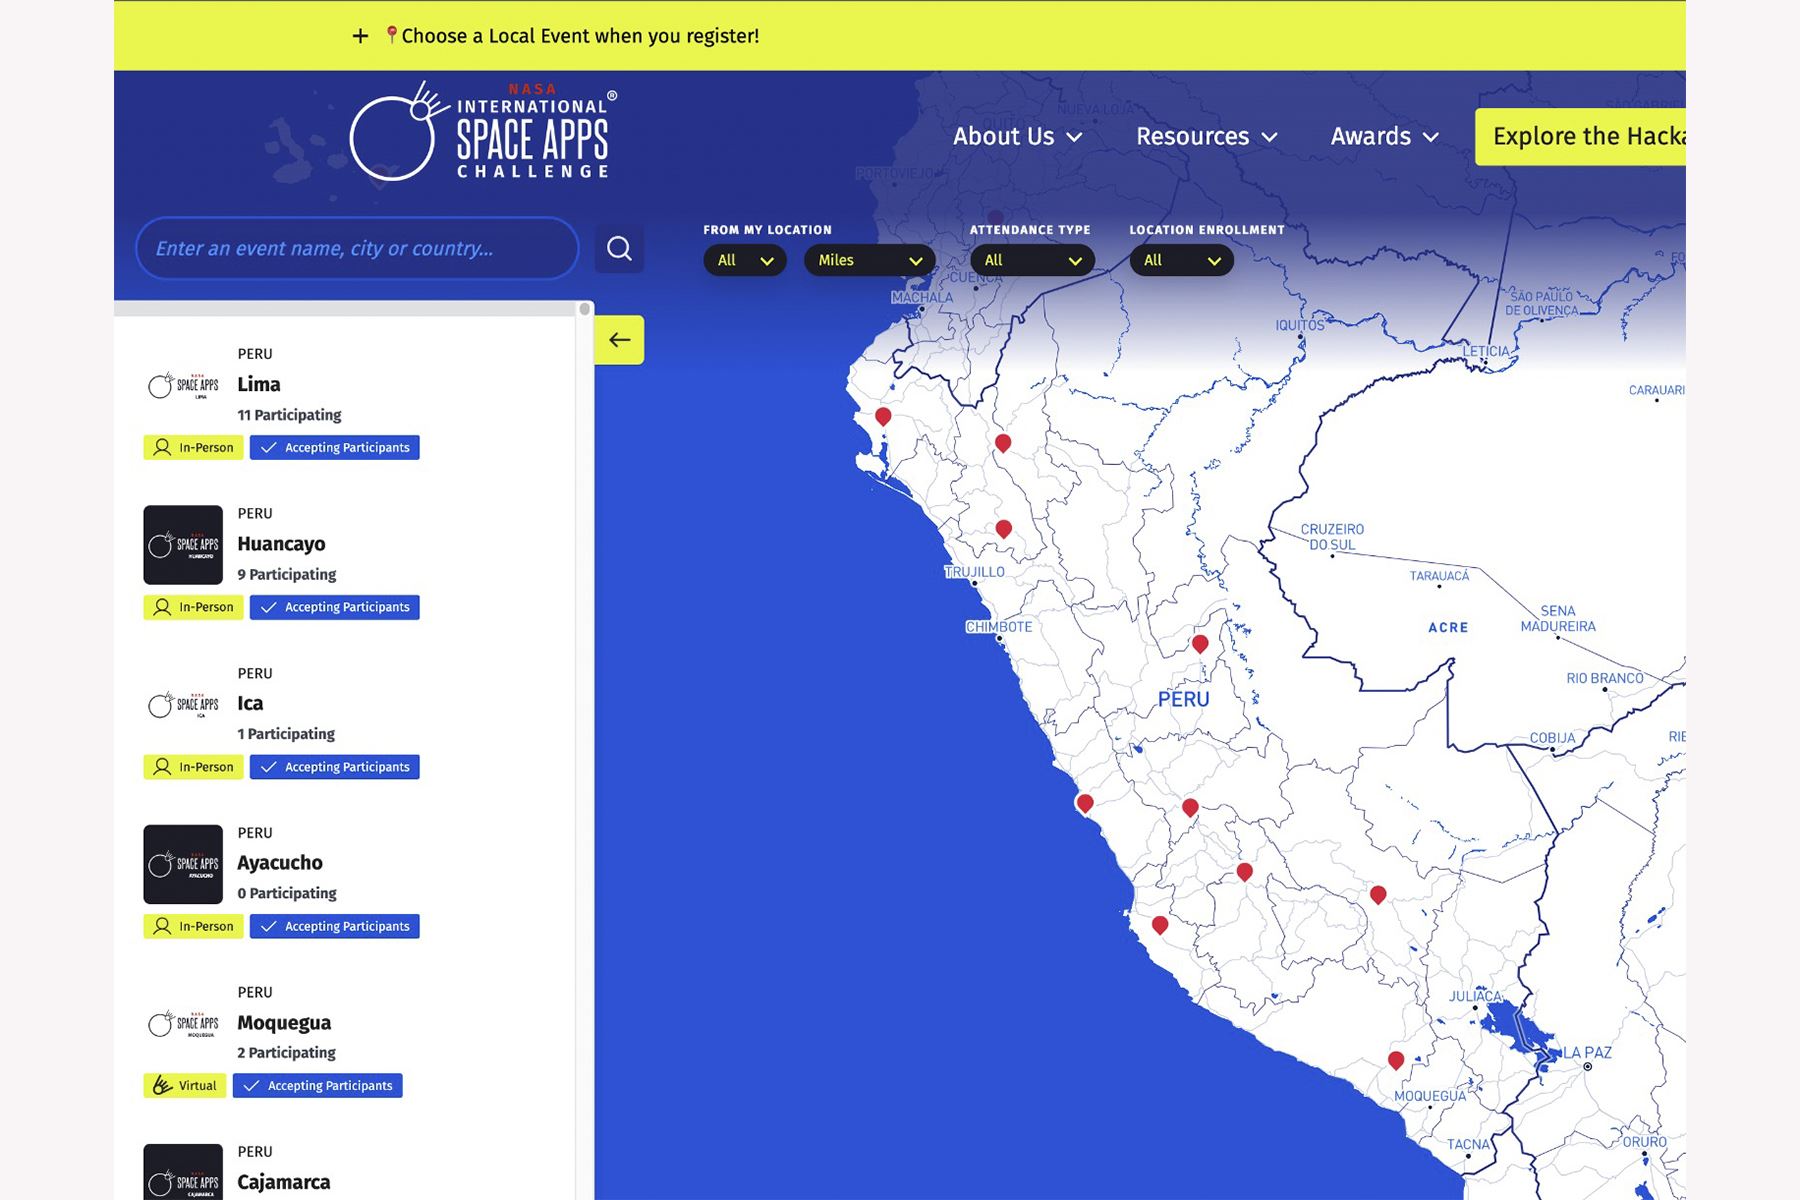Select the northwest coastal map pin near Machala

(883, 416)
